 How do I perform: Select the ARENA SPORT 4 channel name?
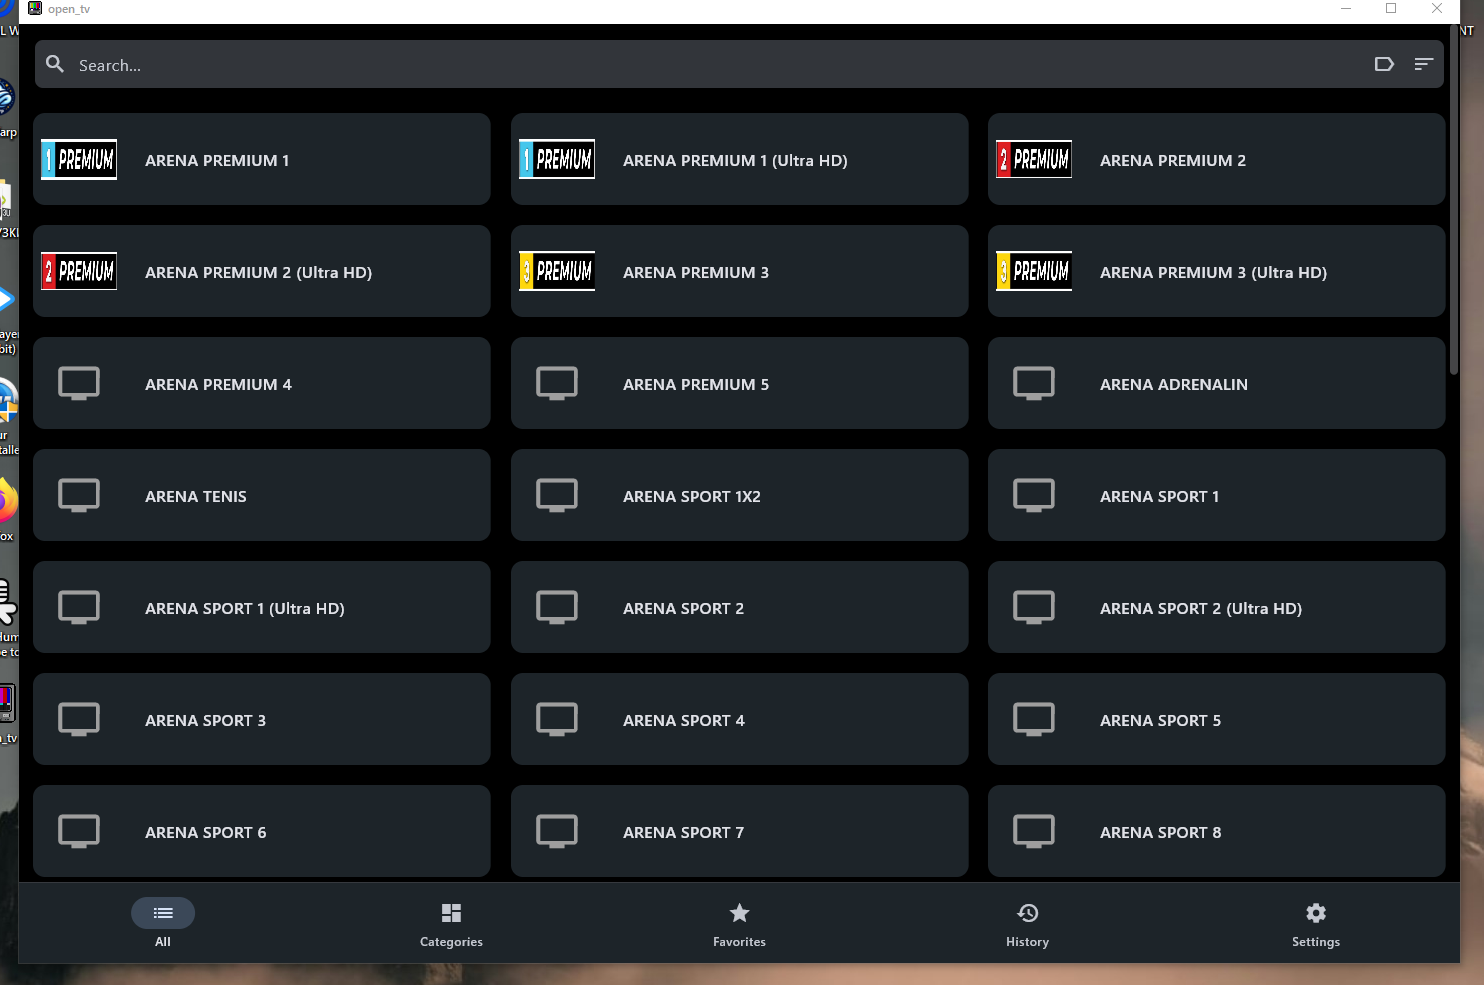click(x=684, y=720)
